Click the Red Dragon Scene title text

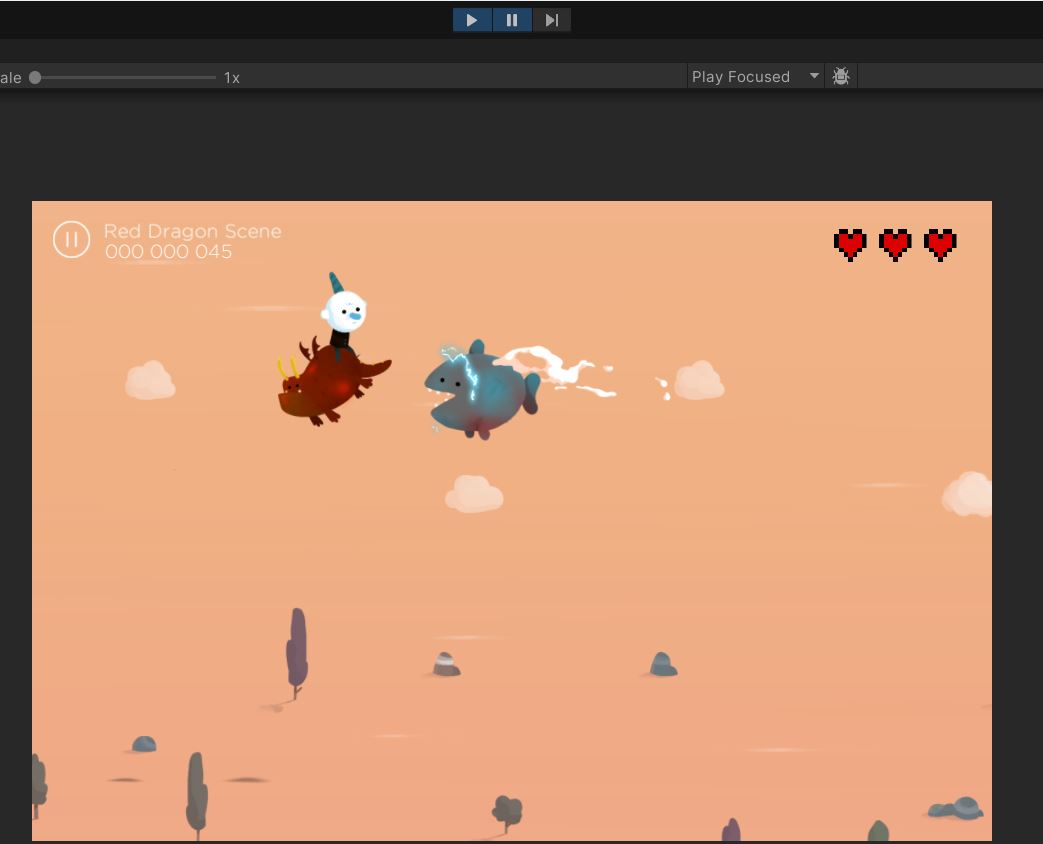(193, 231)
